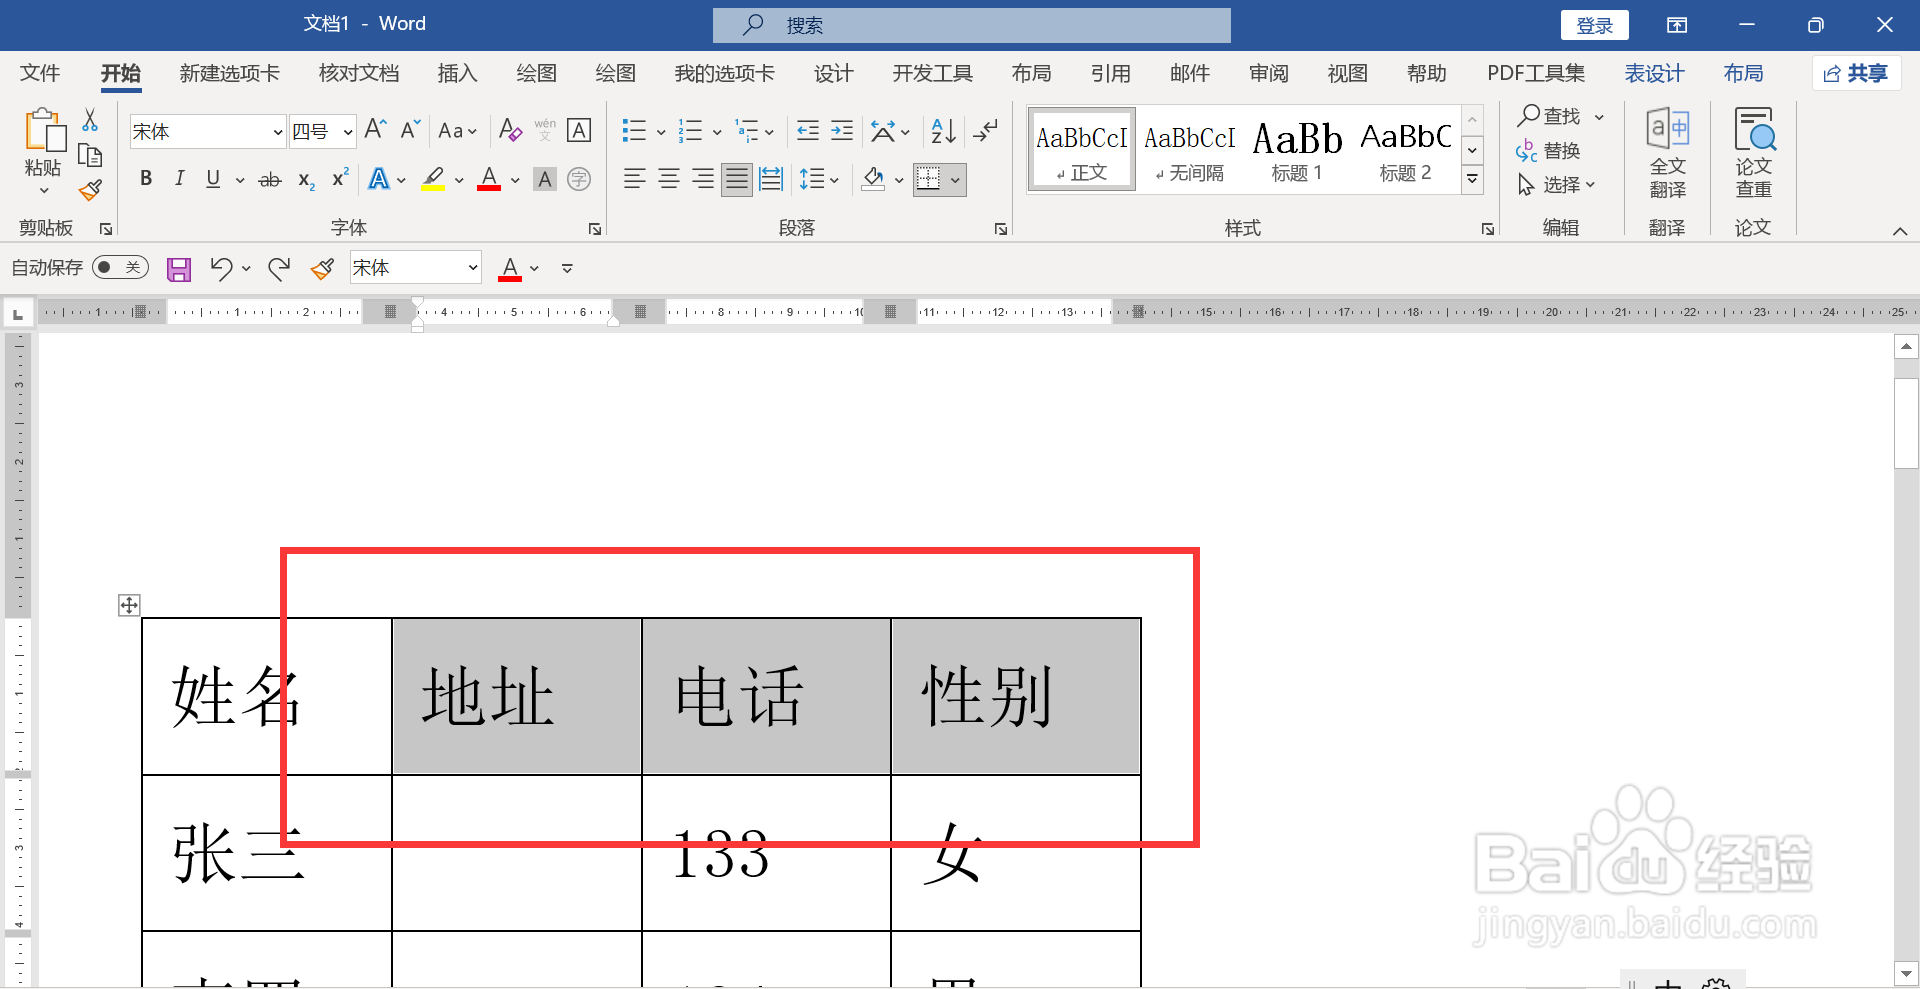Apply subscript formatting
The height and width of the screenshot is (989, 1920).
306,180
